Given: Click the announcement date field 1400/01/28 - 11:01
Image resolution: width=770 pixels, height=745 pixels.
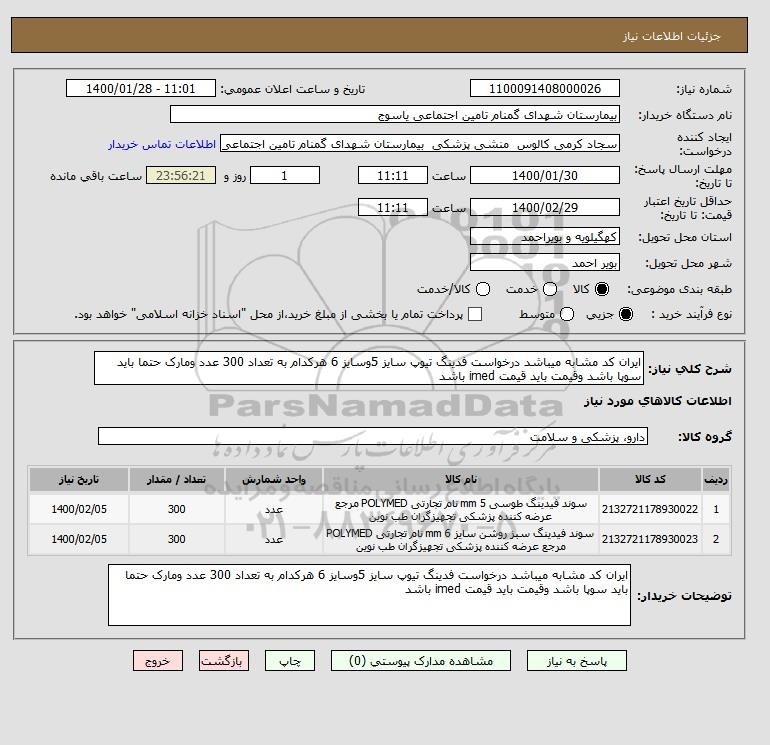Looking at the screenshot, I should click(140, 88).
